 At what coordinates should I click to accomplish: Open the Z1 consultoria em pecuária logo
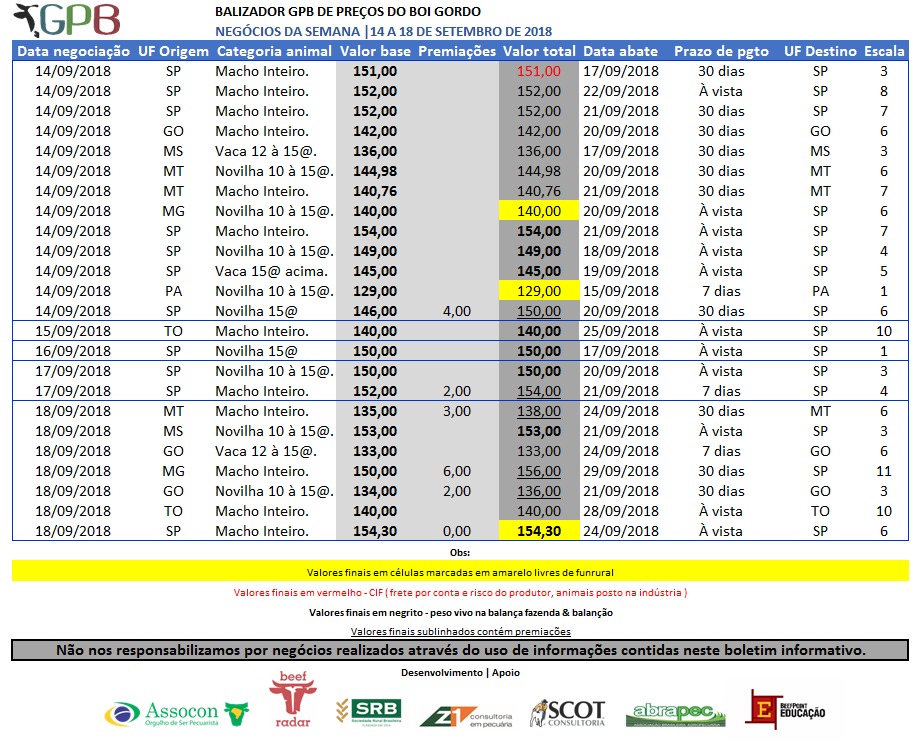(x=466, y=716)
